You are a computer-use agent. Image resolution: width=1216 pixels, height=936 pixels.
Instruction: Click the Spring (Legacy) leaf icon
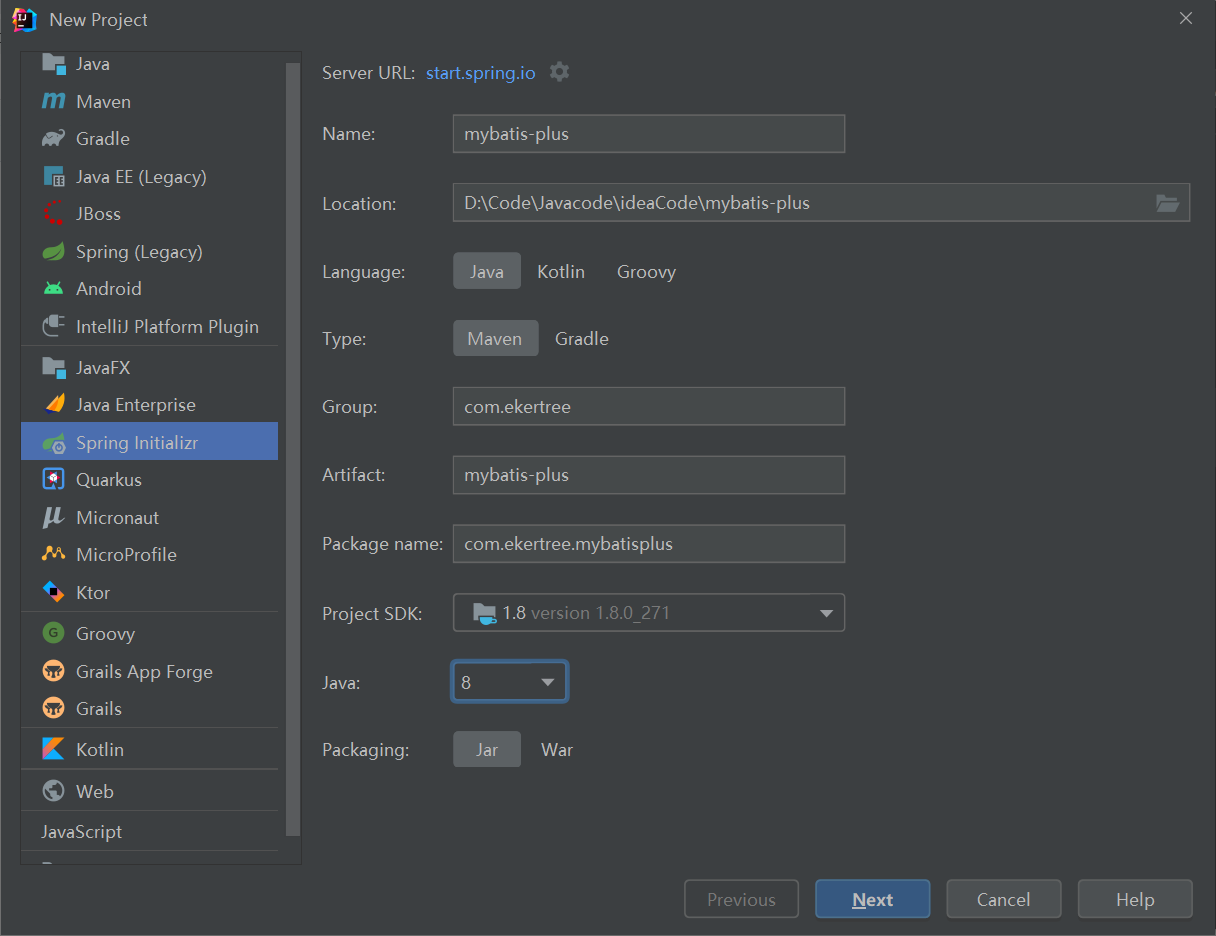54,252
